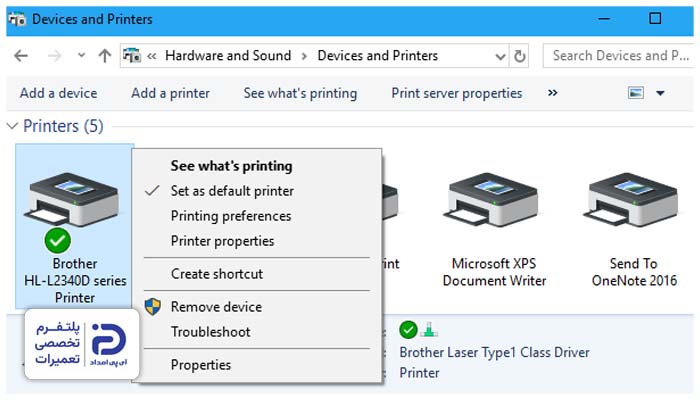Screen dimensions: 700x400
Task: Select the Microsoft XPS Document Writer printer
Action: click(x=494, y=229)
